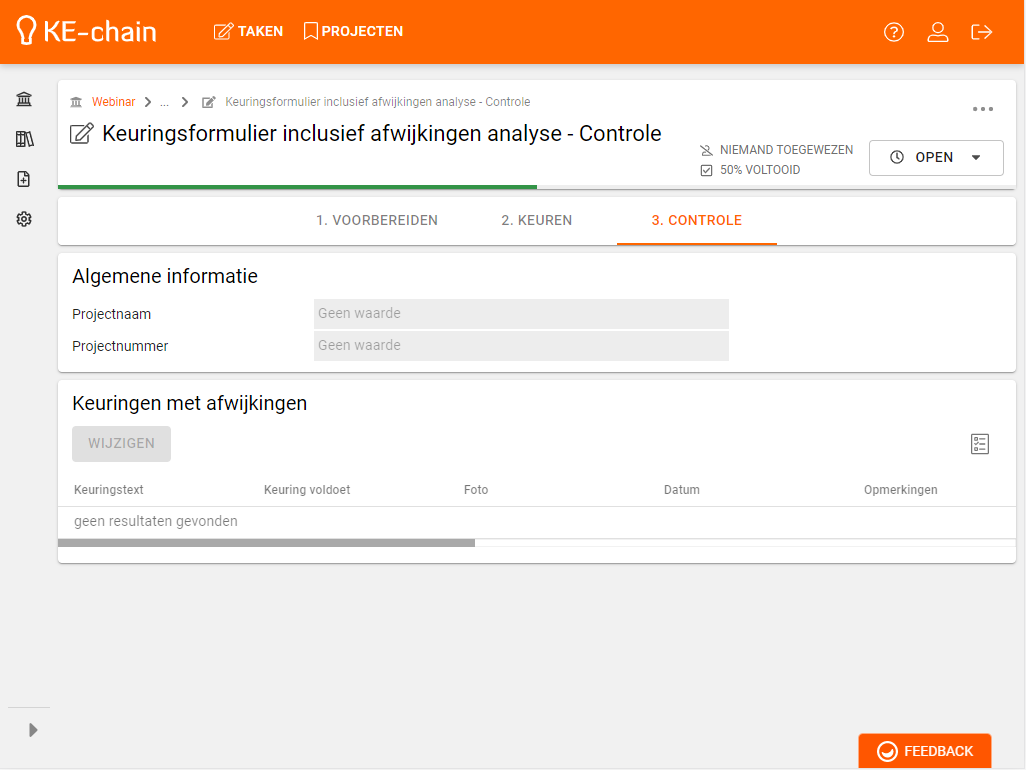Screen dimensions: 1026x770
Task: Click the KE-chain lightbulb logo
Action: click(x=27, y=31)
